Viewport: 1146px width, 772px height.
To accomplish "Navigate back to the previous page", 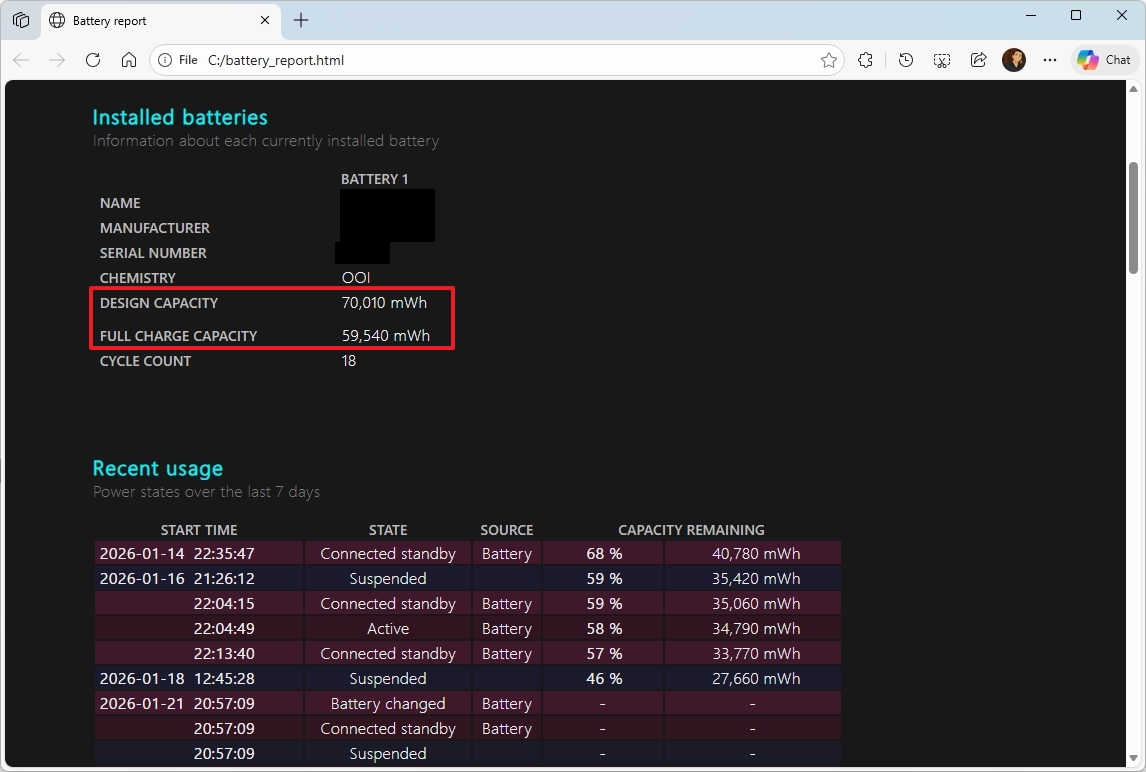I will coord(21,60).
